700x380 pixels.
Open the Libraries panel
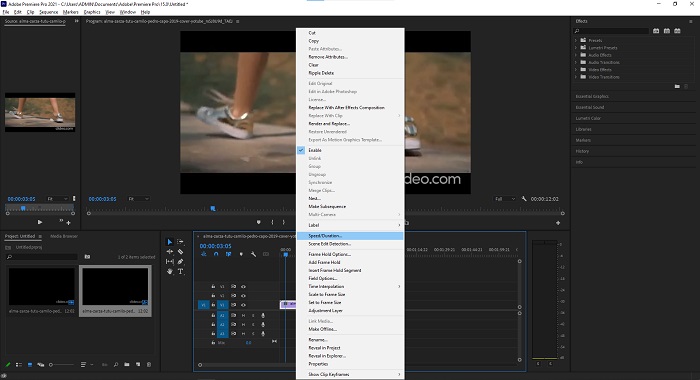(x=583, y=129)
